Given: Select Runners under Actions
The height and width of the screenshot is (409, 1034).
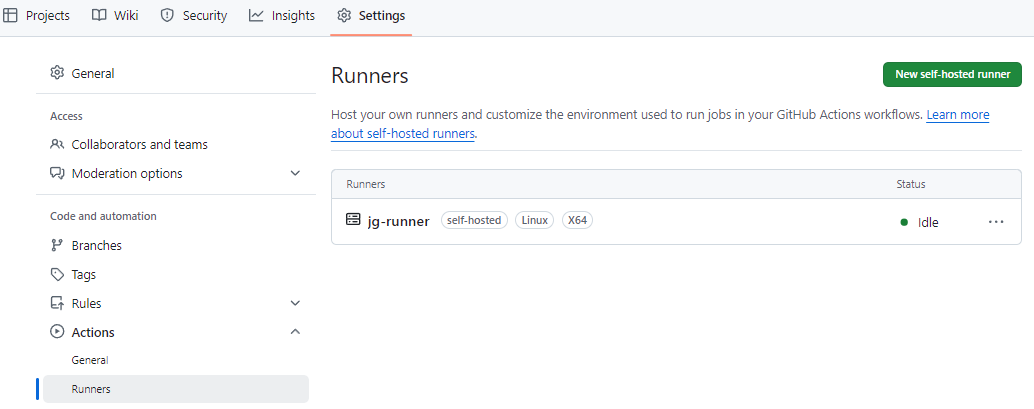Looking at the screenshot, I should coord(176,389).
